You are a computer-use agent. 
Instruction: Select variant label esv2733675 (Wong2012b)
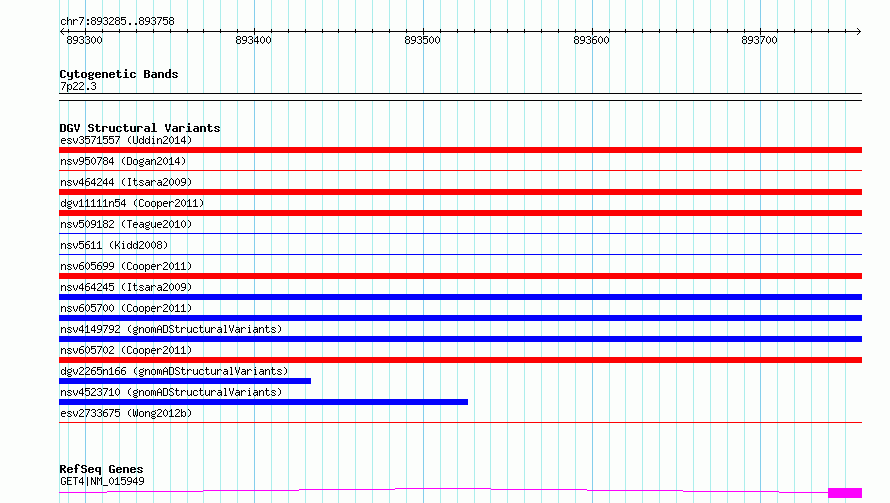tap(126, 413)
